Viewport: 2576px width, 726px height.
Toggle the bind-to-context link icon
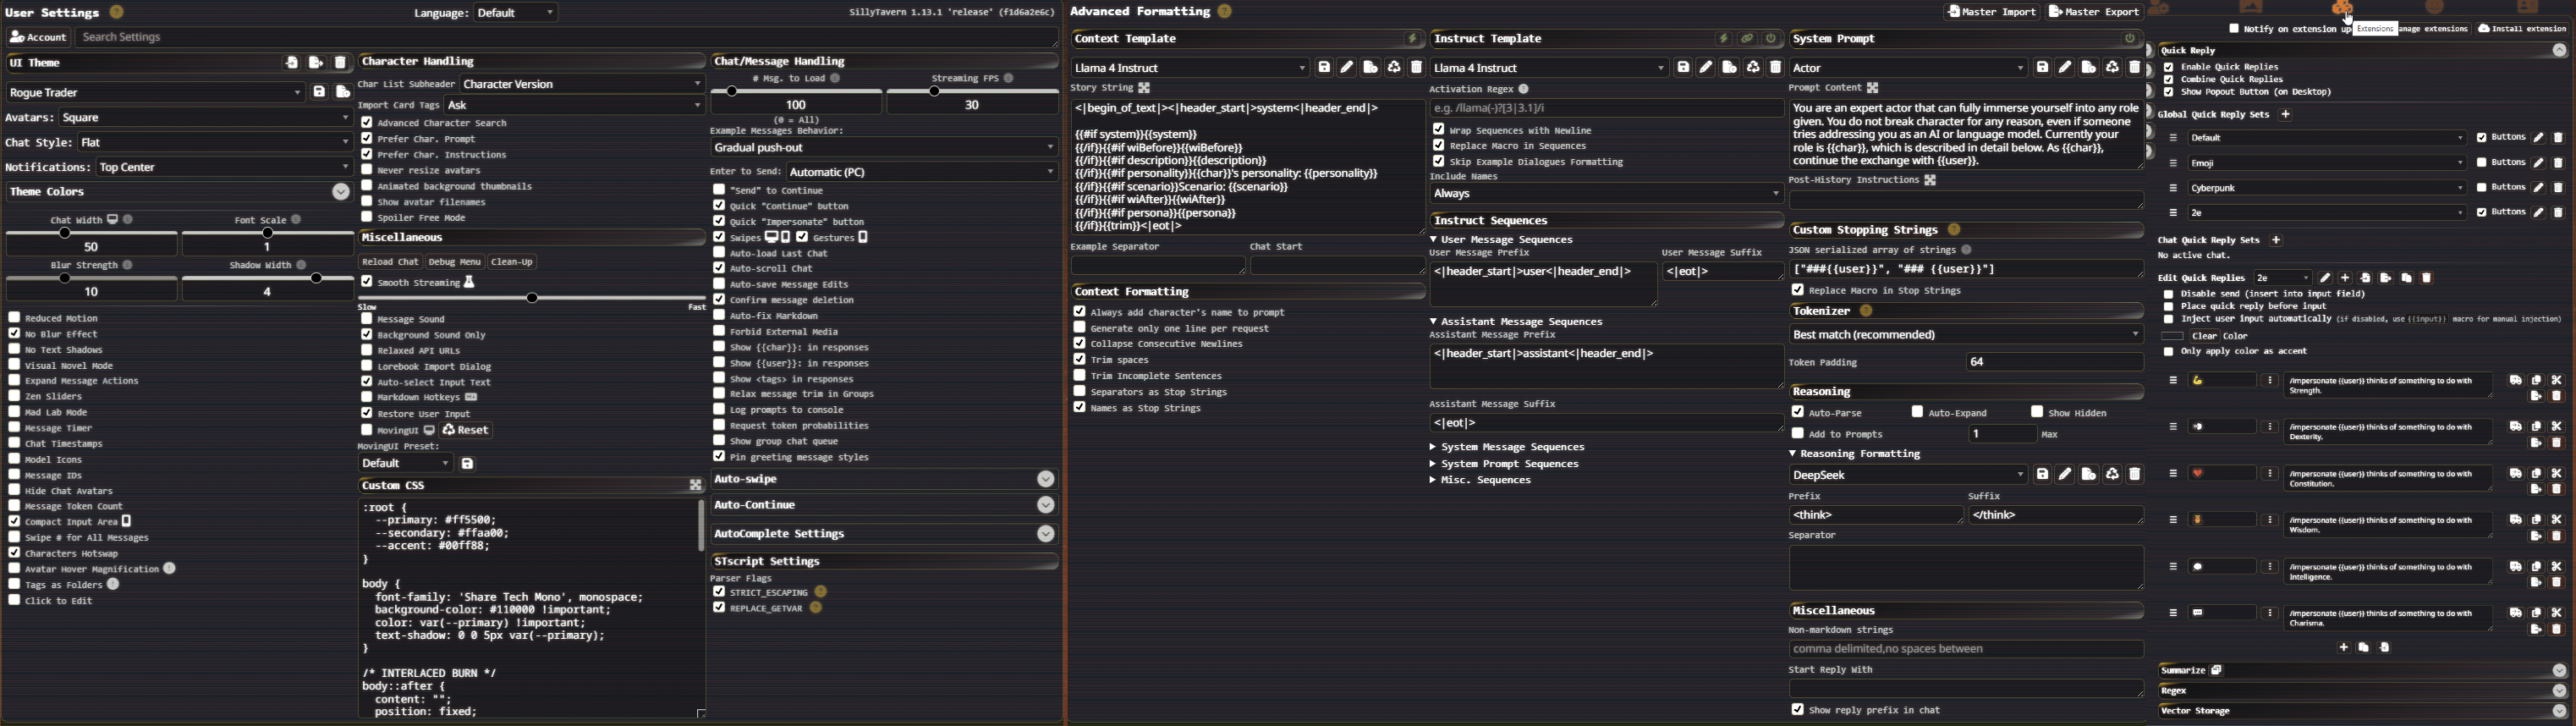(1747, 38)
